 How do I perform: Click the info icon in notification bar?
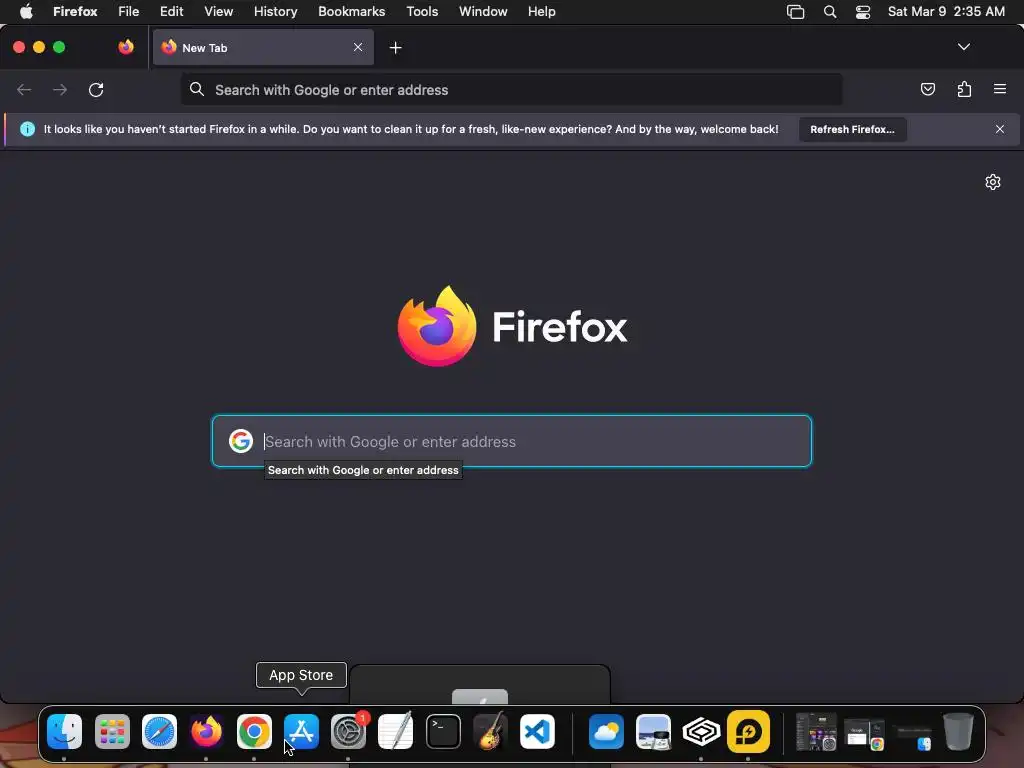[27, 129]
